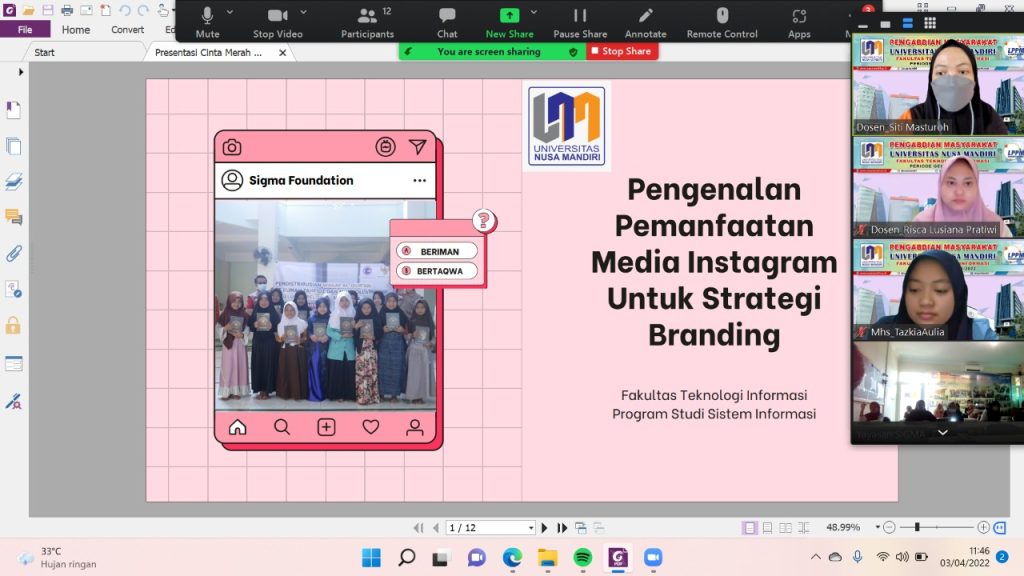Enable single page view mode
Viewport: 1024px width, 576px height.
(749, 528)
